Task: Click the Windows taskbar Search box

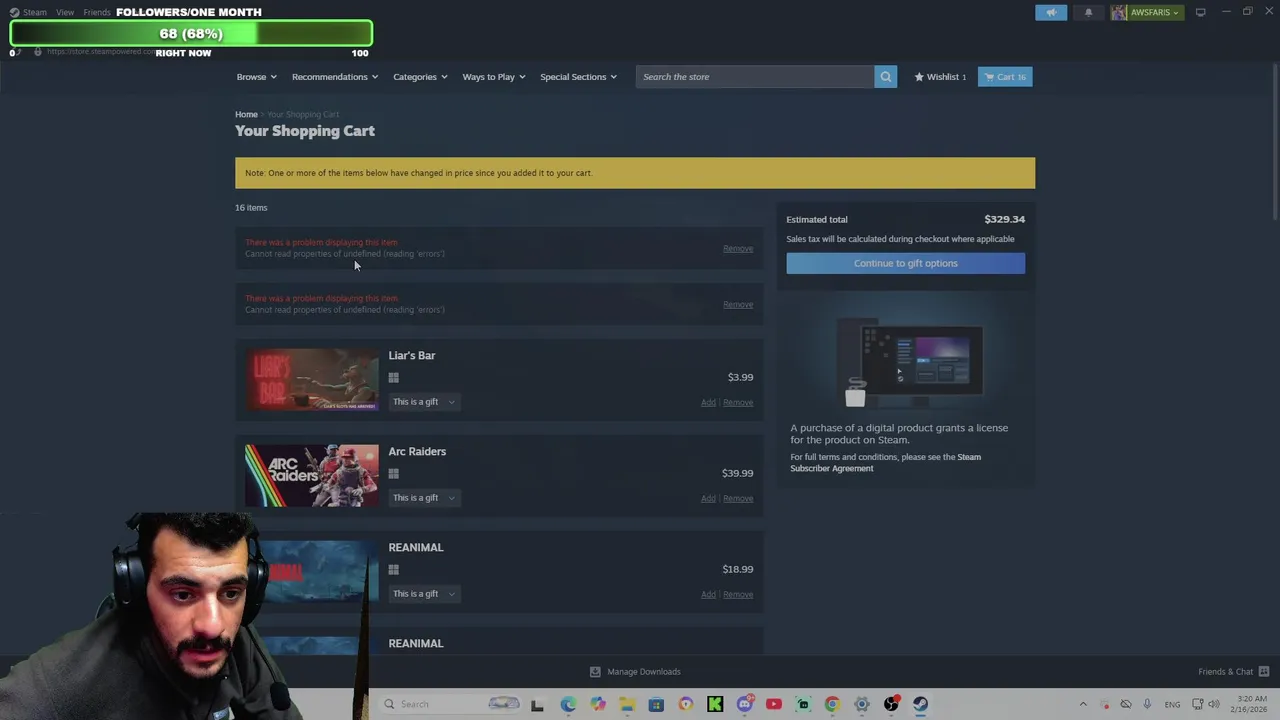Action: tap(450, 704)
